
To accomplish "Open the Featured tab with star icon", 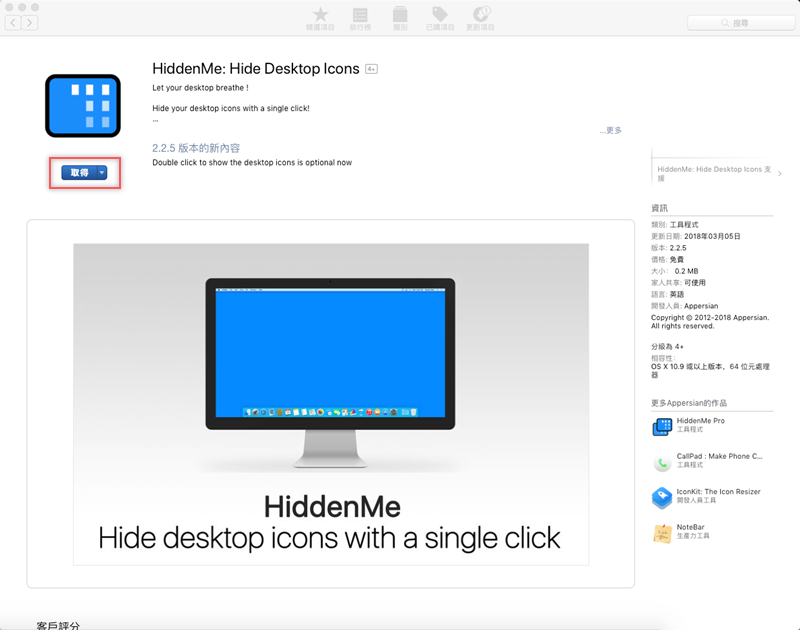I will pos(320,19).
